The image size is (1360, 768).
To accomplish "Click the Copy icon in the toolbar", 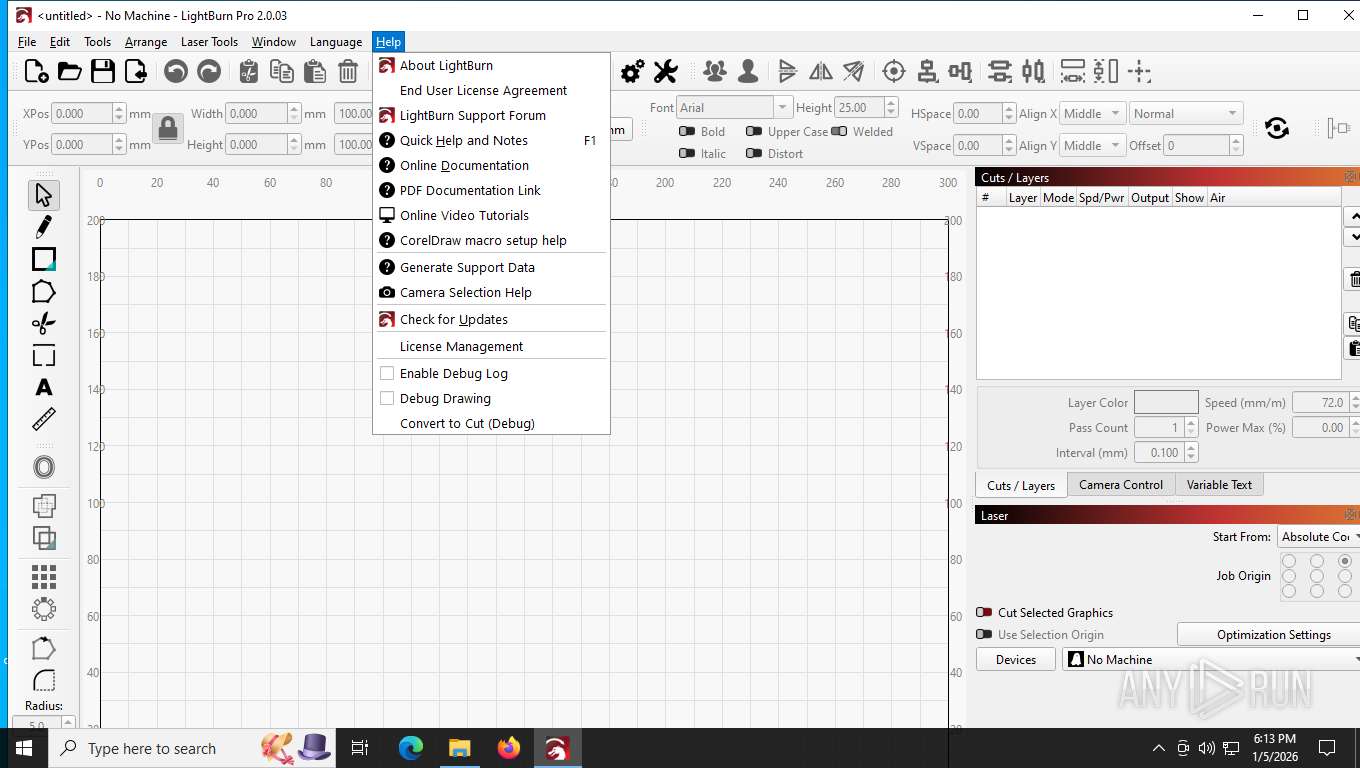I will click(x=282, y=71).
